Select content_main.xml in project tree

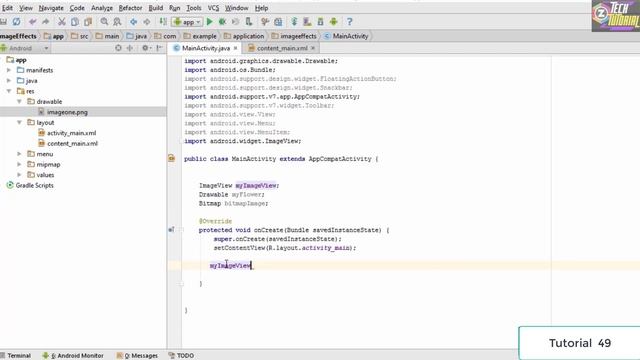(x=72, y=144)
